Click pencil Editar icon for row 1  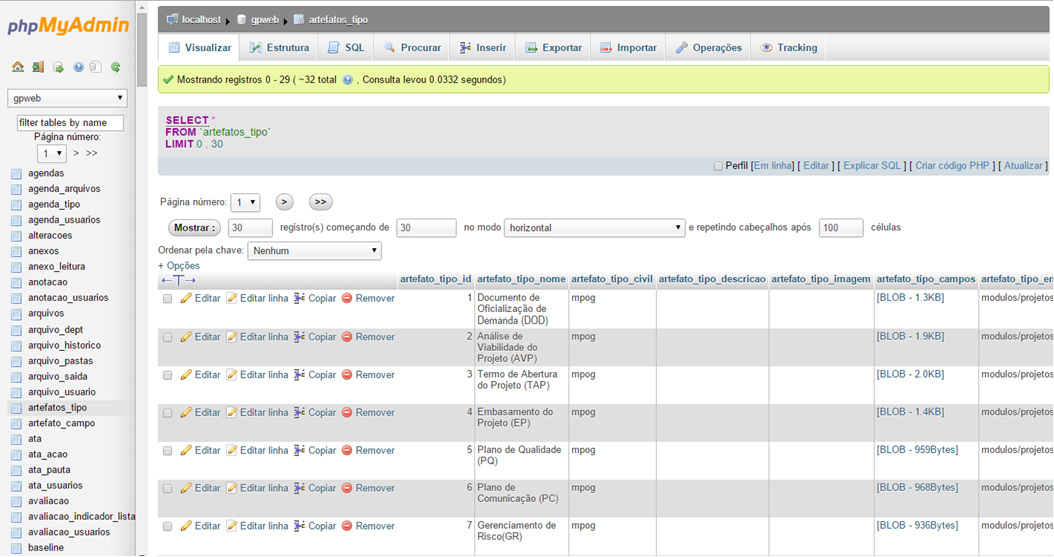click(186, 298)
